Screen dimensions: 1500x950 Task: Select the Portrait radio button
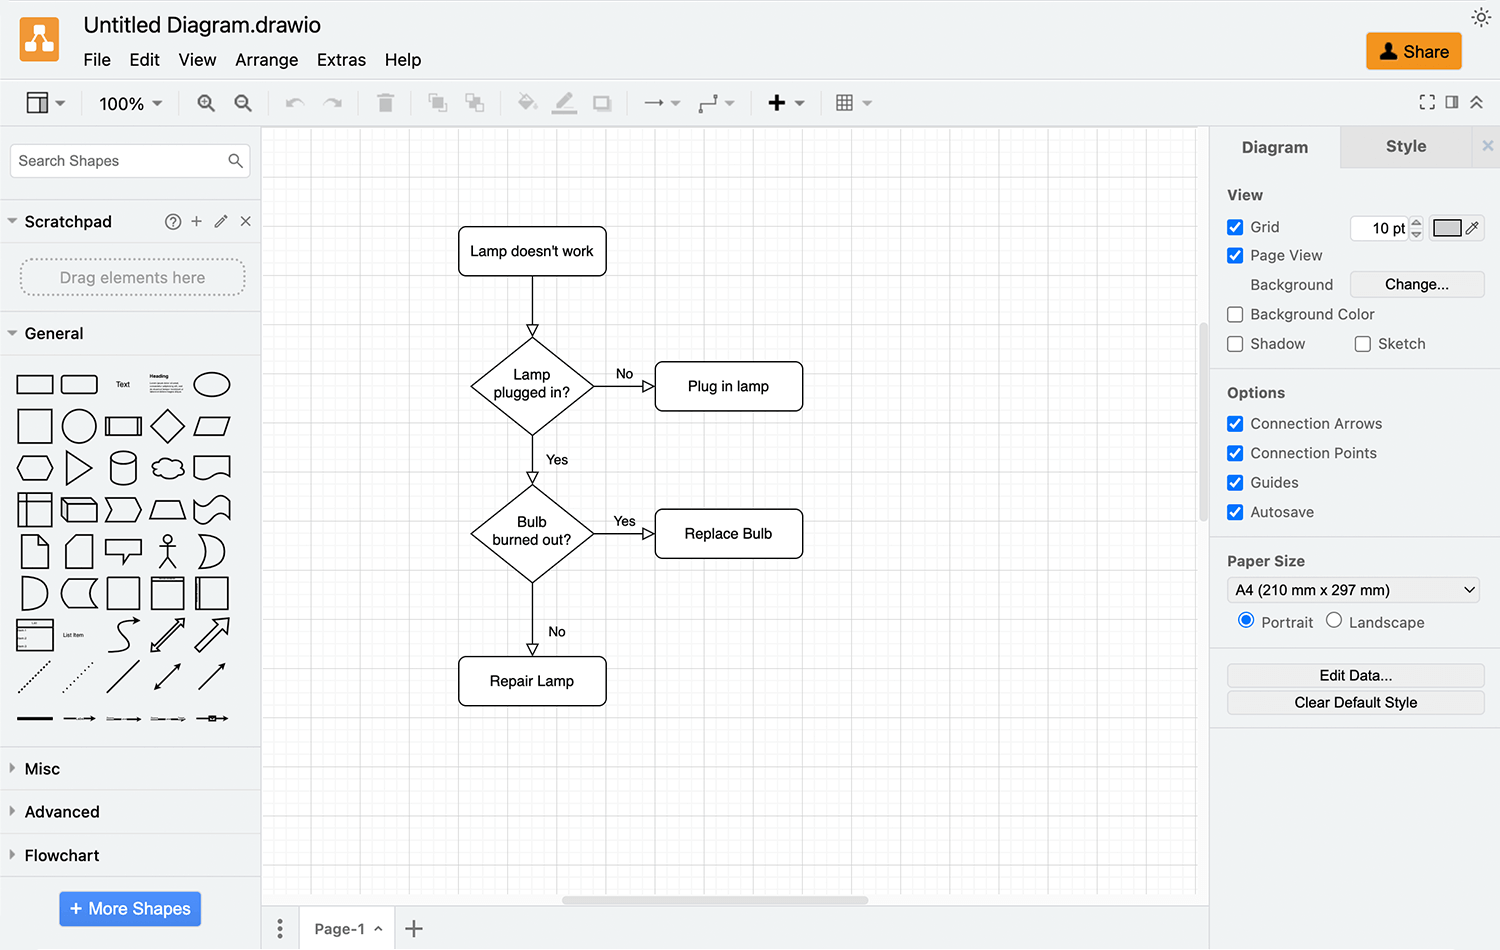[x=1246, y=620]
